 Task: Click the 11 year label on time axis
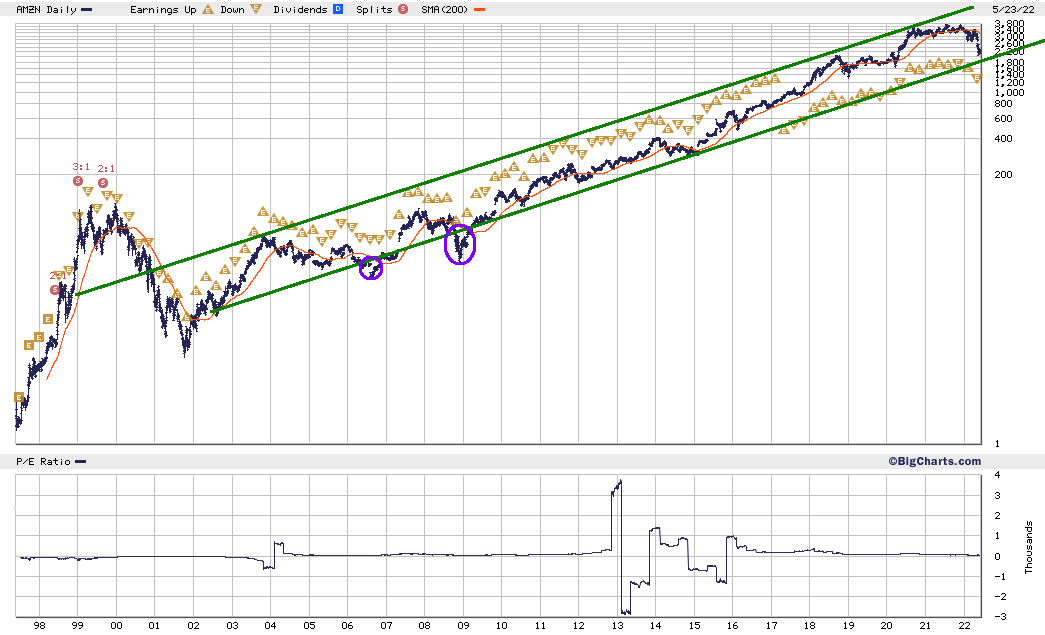[x=540, y=626]
